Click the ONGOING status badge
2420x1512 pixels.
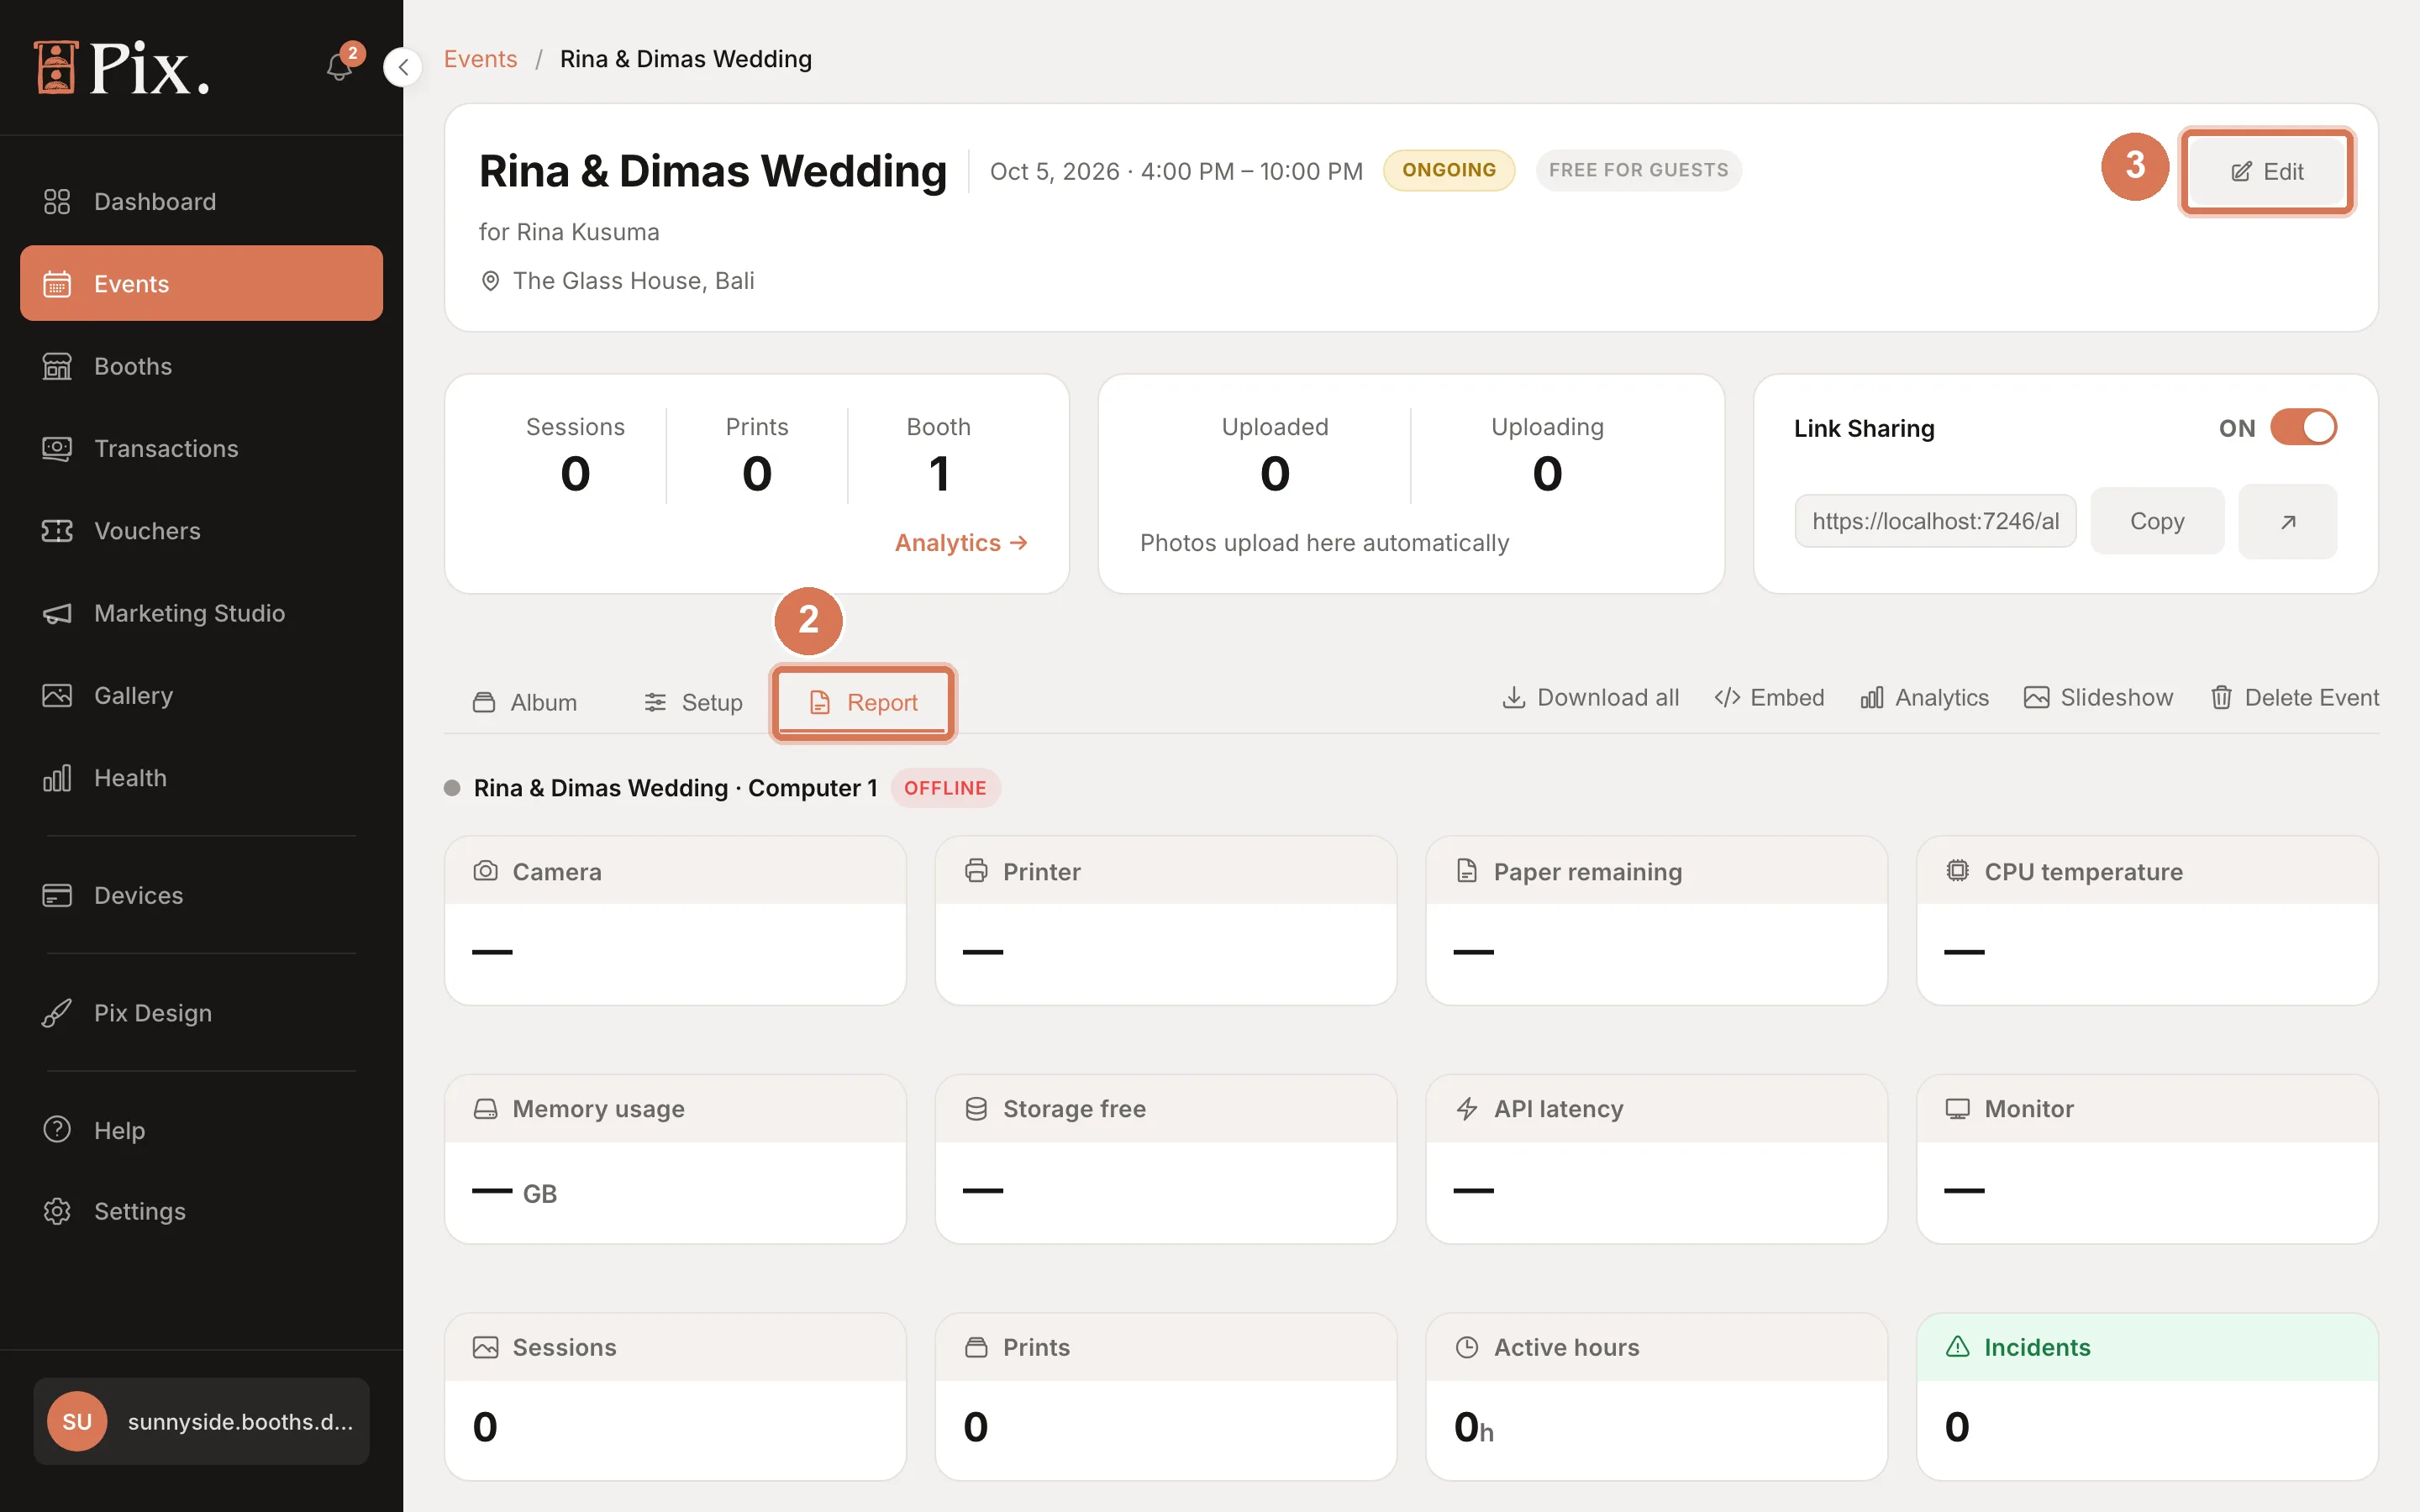coord(1448,170)
